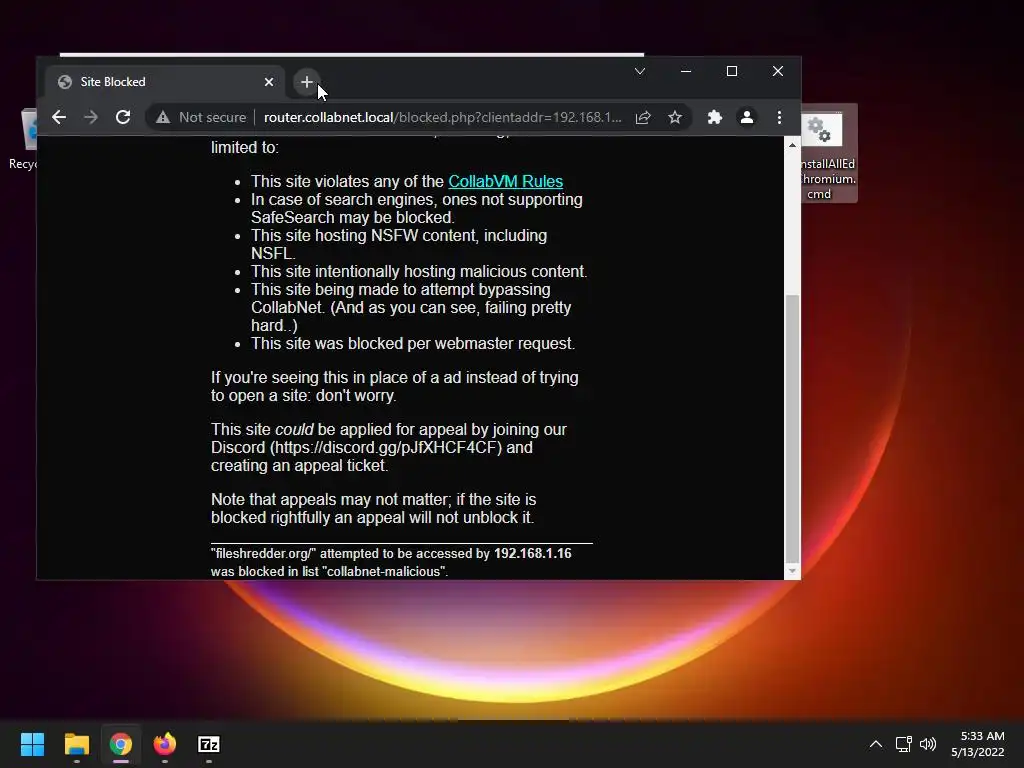Maximize the Chrome window
This screenshot has height=768, width=1024.
(732, 71)
